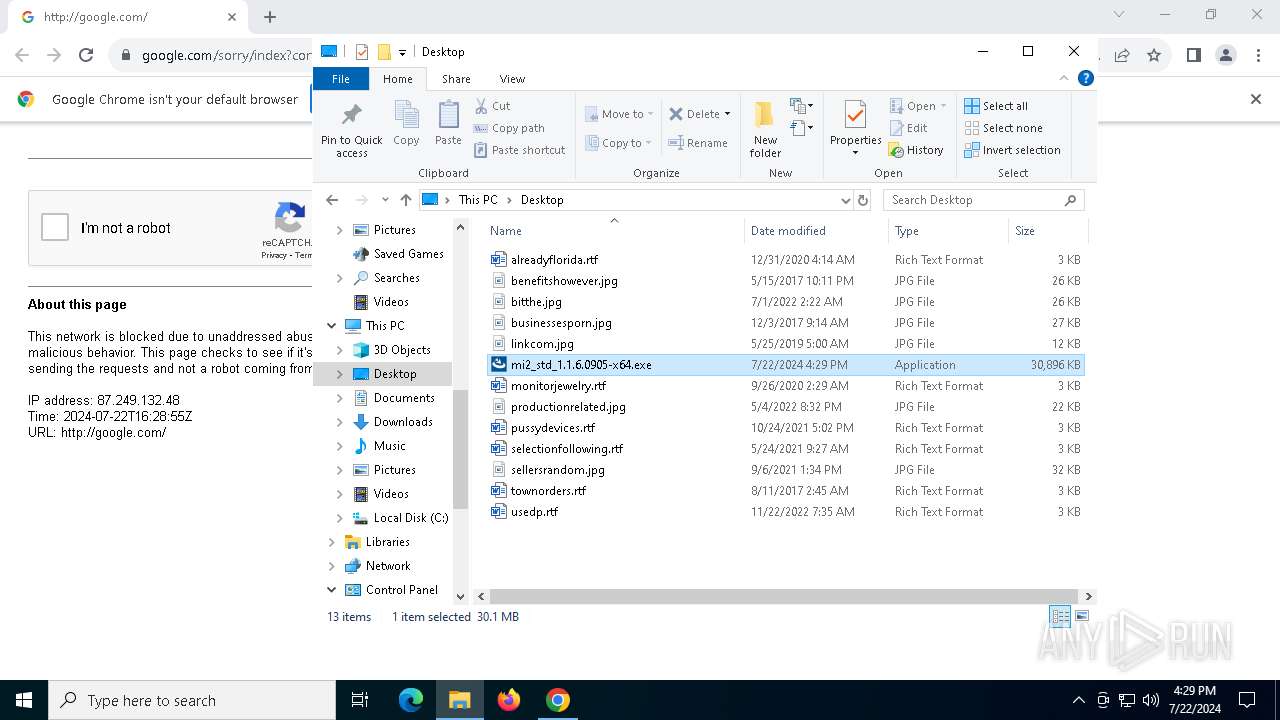This screenshot has height=720, width=1280.
Task: Open Move to dropdown
Action: pyautogui.click(x=619, y=114)
